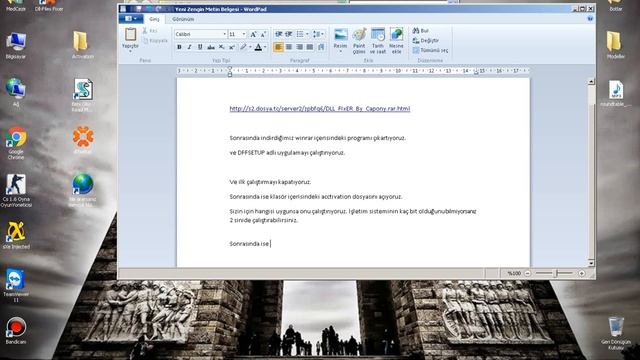Toggle italic formatting

[x=189, y=47]
